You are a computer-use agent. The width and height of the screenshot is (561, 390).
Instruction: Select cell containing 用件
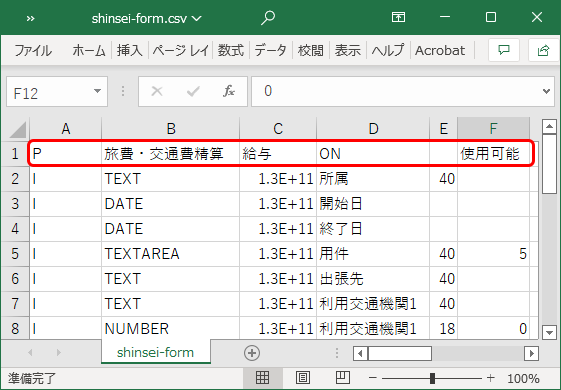(373, 254)
